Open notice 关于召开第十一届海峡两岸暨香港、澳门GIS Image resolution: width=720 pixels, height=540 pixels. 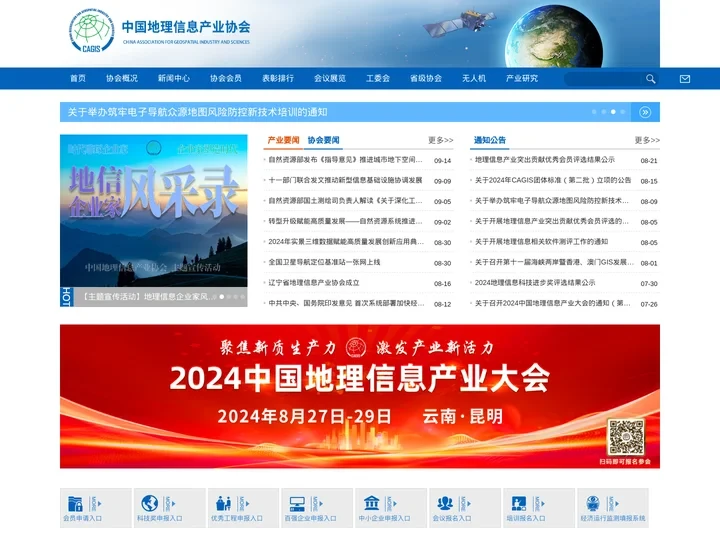pyautogui.click(x=554, y=262)
